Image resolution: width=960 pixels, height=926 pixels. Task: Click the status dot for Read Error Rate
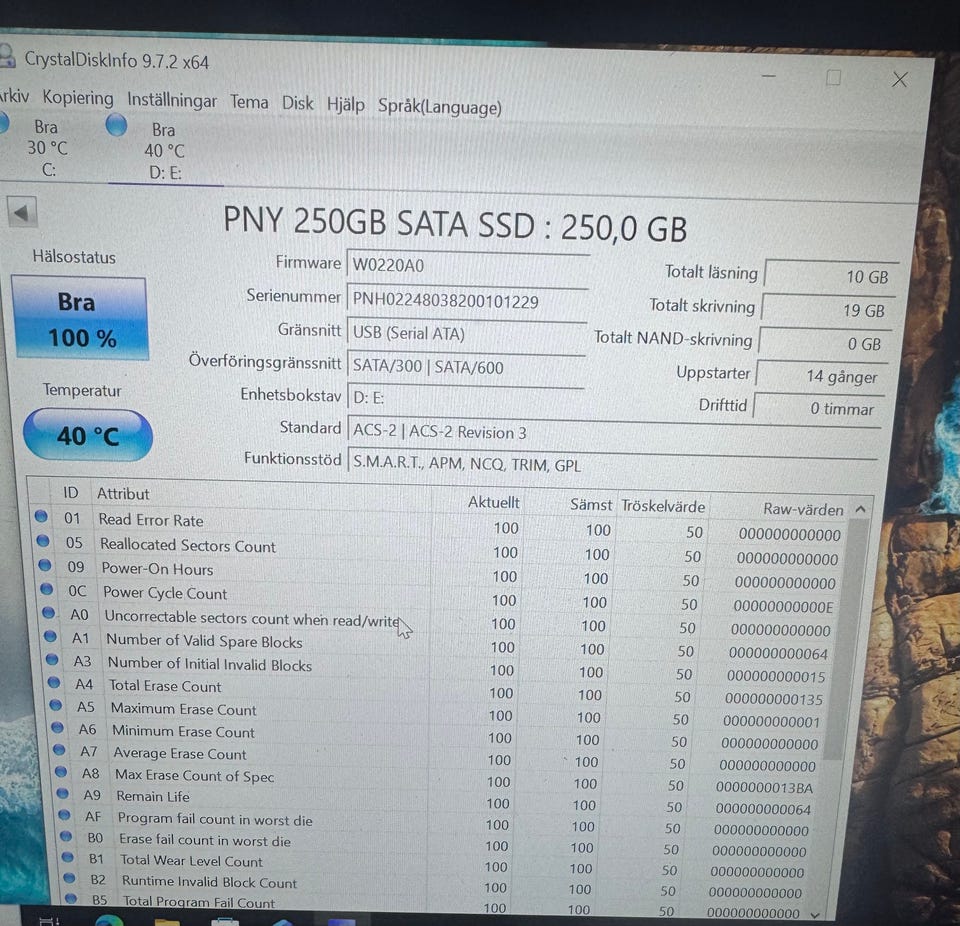41,516
